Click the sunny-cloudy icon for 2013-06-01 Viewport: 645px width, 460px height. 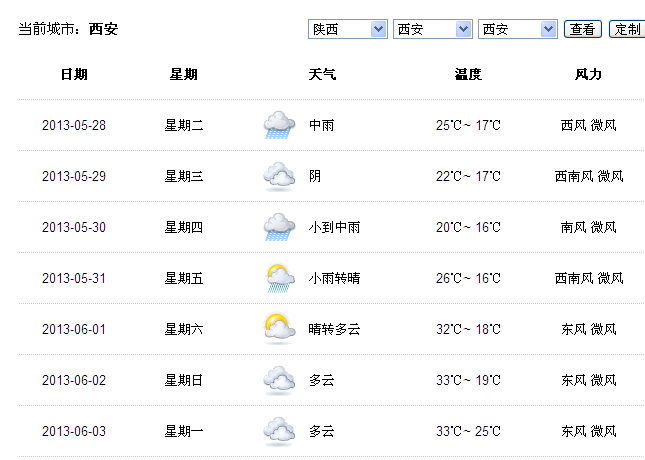coord(279,329)
